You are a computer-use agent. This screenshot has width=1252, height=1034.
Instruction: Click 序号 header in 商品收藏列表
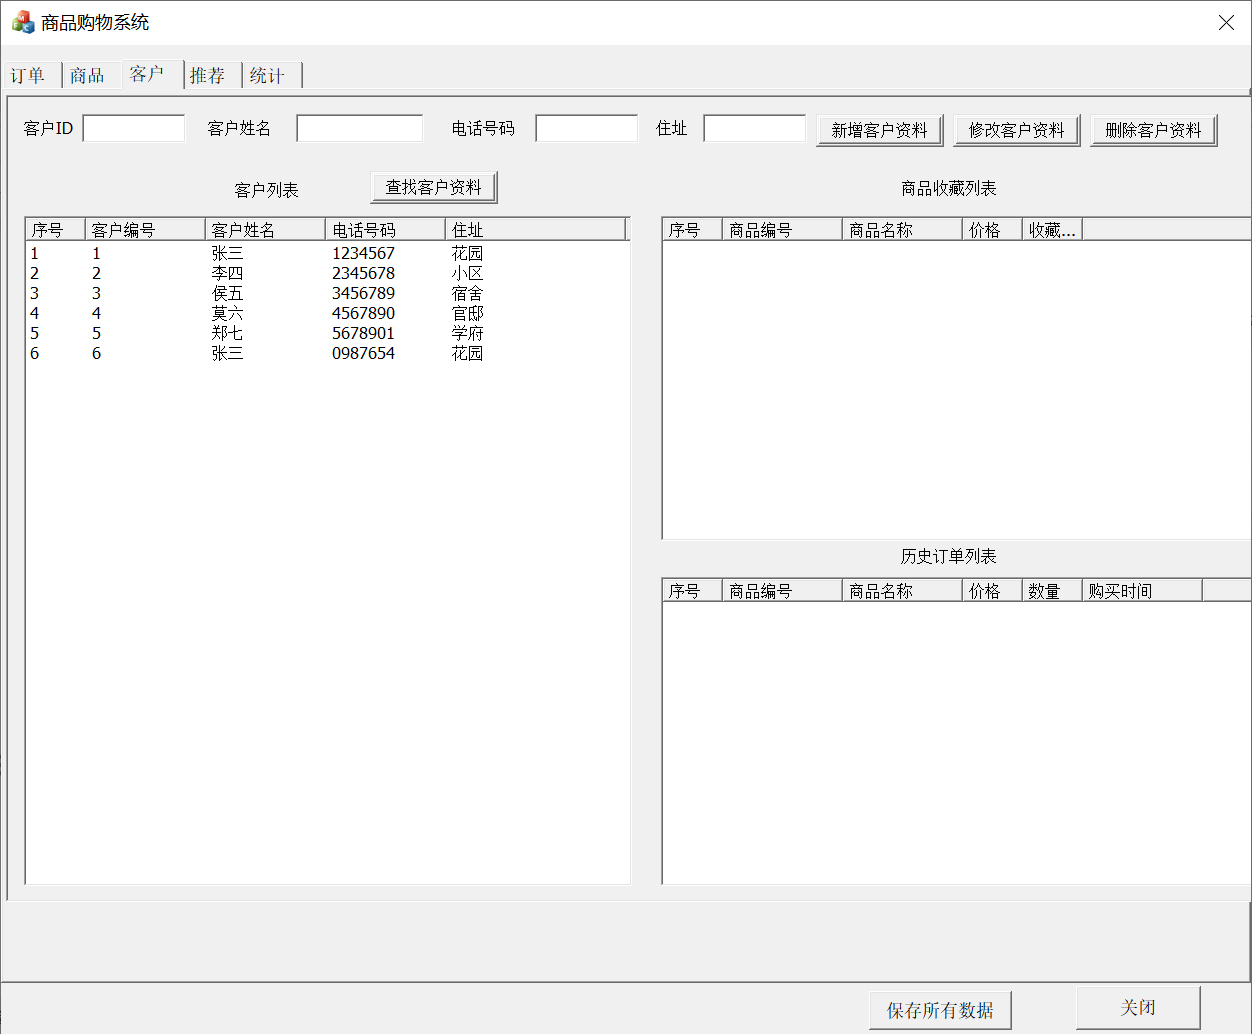(692, 229)
